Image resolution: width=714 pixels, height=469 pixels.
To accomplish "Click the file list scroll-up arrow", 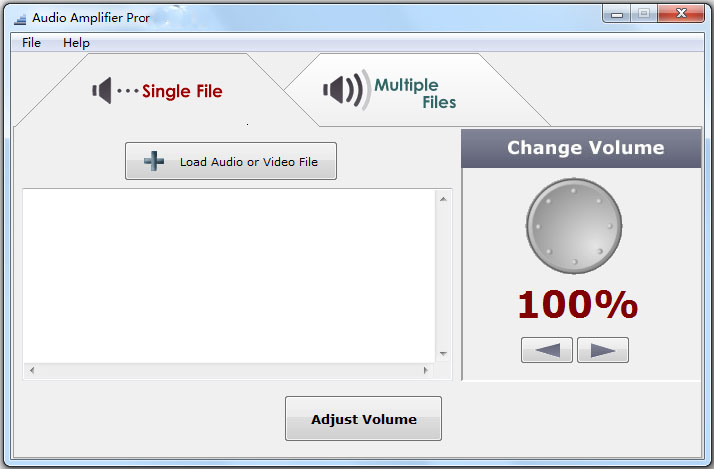I will [443, 199].
